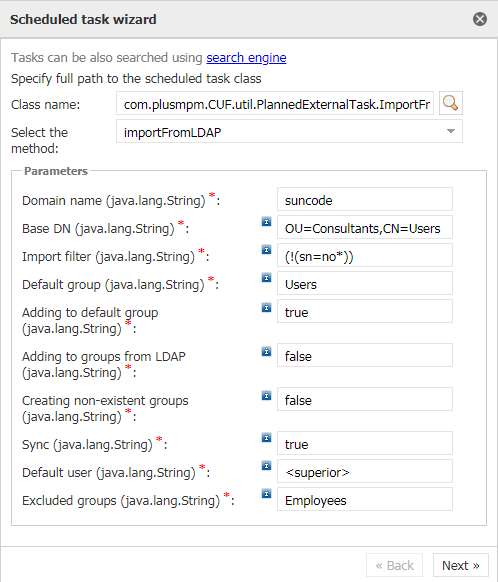Click the Sync parameter info icon

(266, 438)
